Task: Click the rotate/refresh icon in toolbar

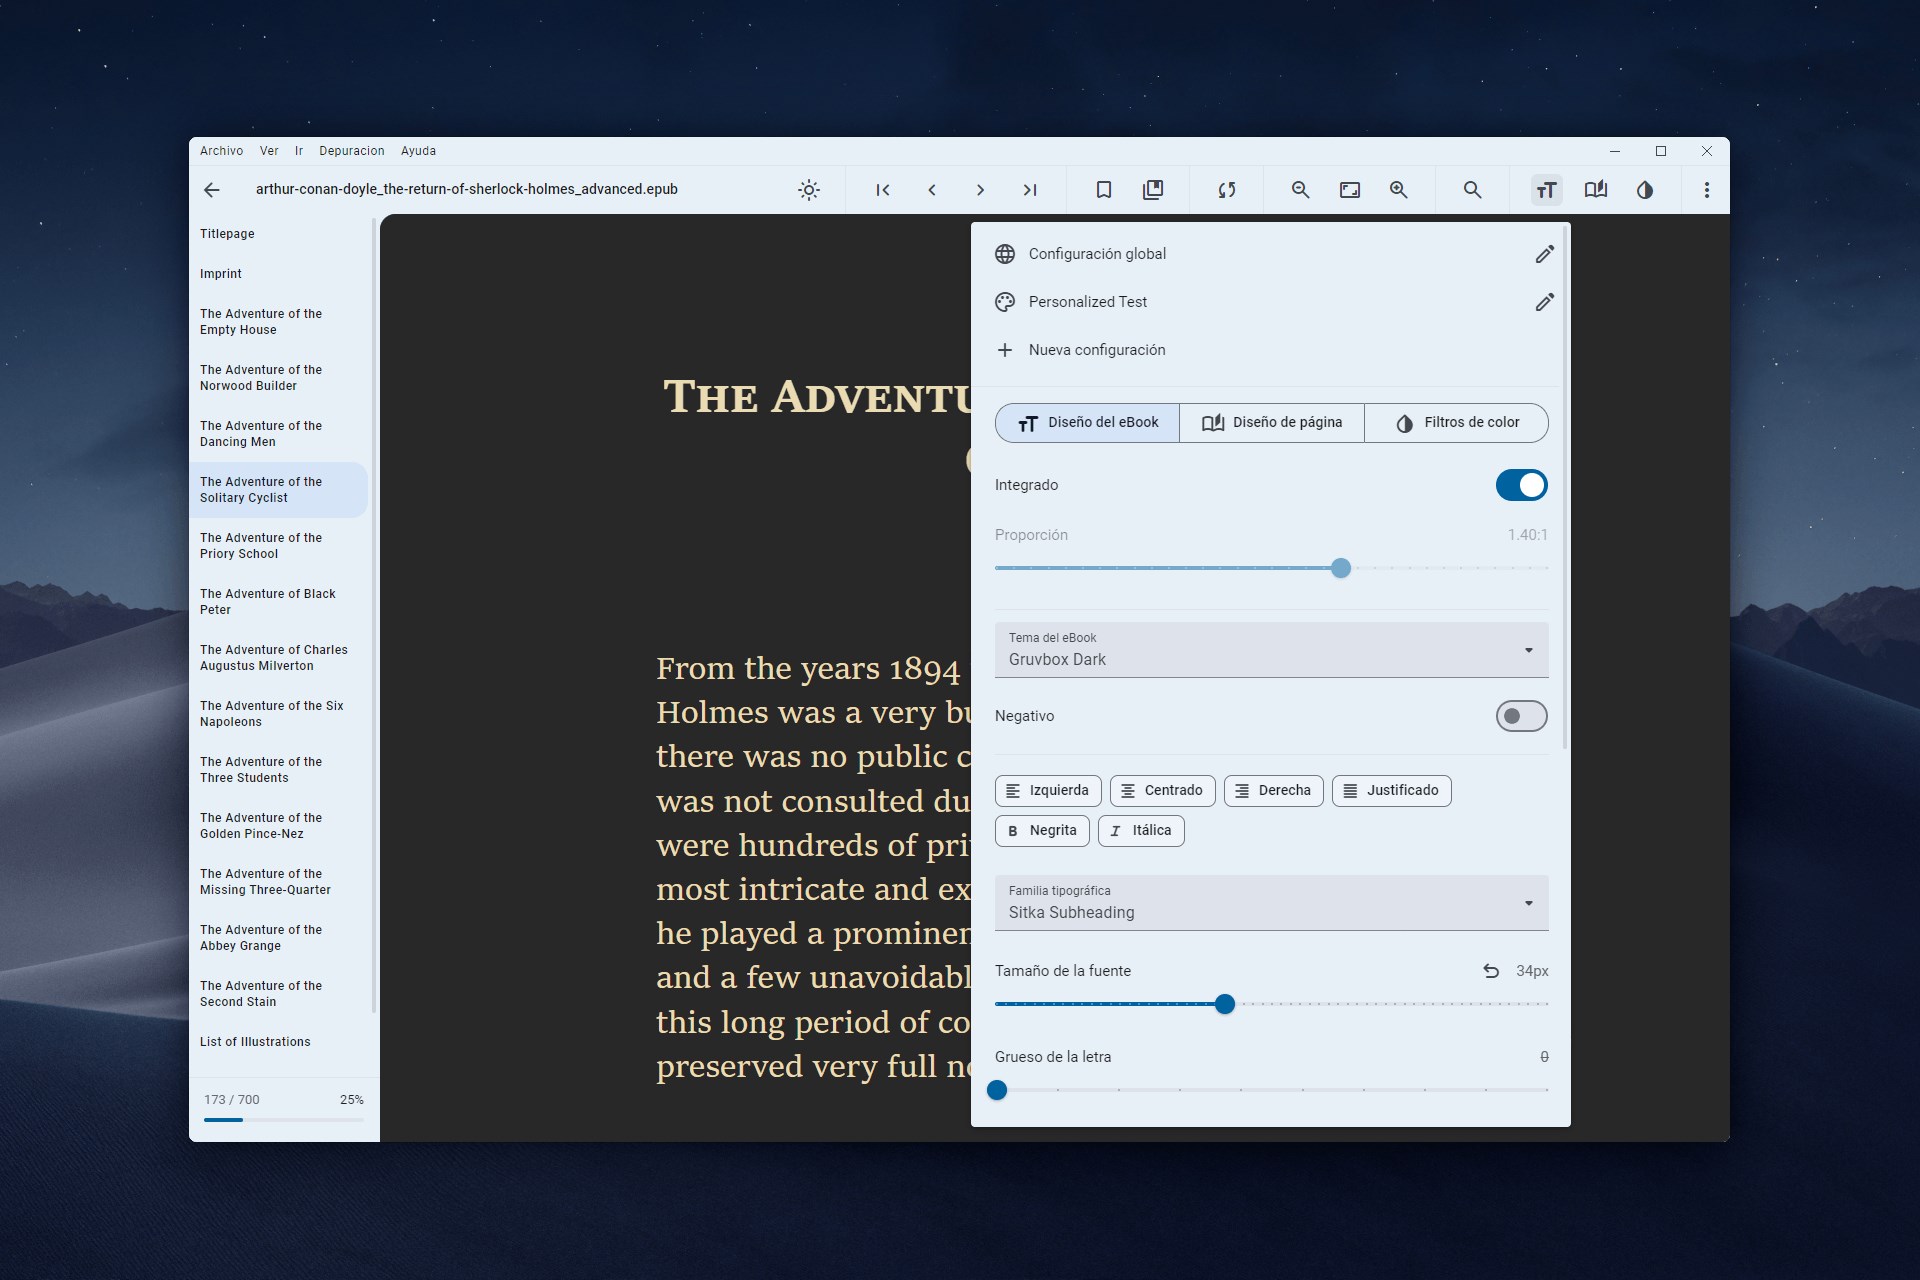Action: click(1227, 190)
